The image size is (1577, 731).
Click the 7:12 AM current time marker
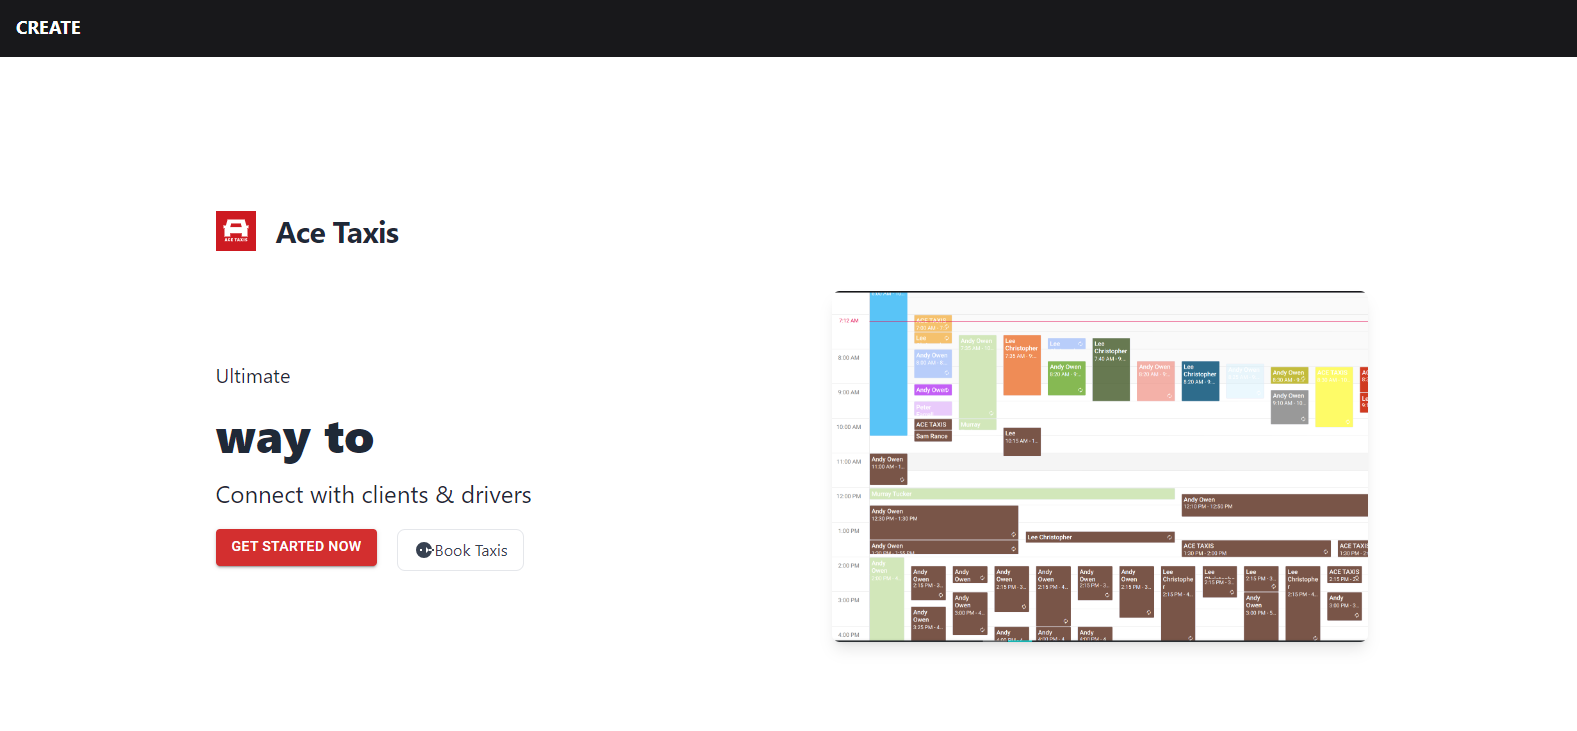[x=848, y=321]
